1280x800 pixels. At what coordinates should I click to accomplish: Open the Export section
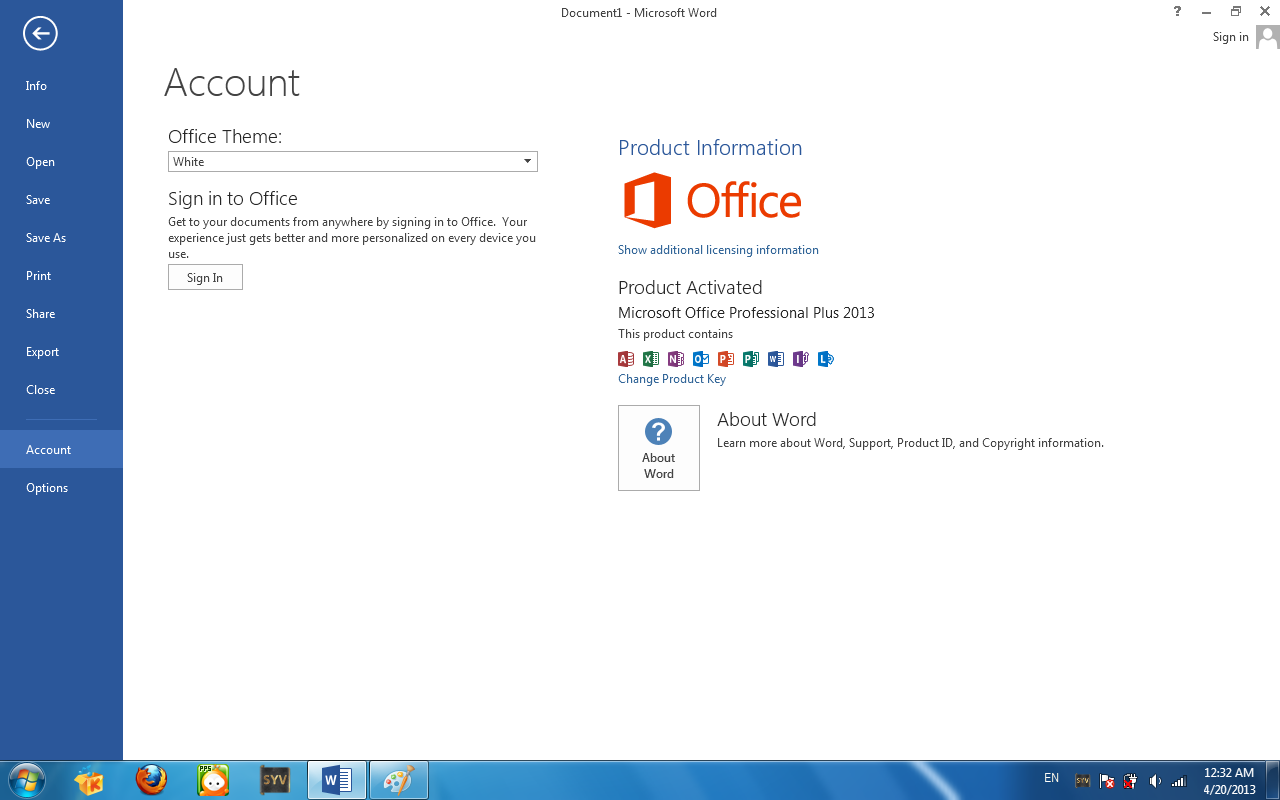click(x=42, y=351)
